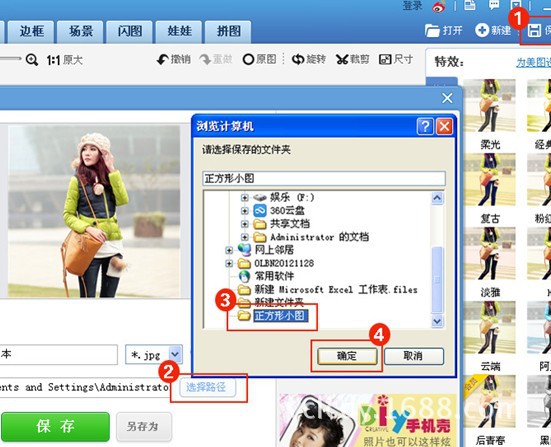Click 取消 in browse dialog
551x447 pixels.
(x=414, y=356)
